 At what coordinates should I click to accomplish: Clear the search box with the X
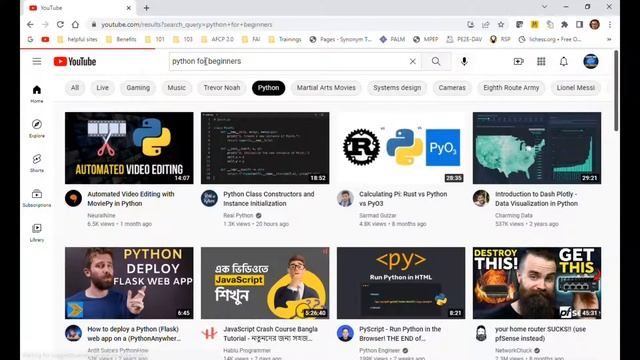[x=413, y=61]
